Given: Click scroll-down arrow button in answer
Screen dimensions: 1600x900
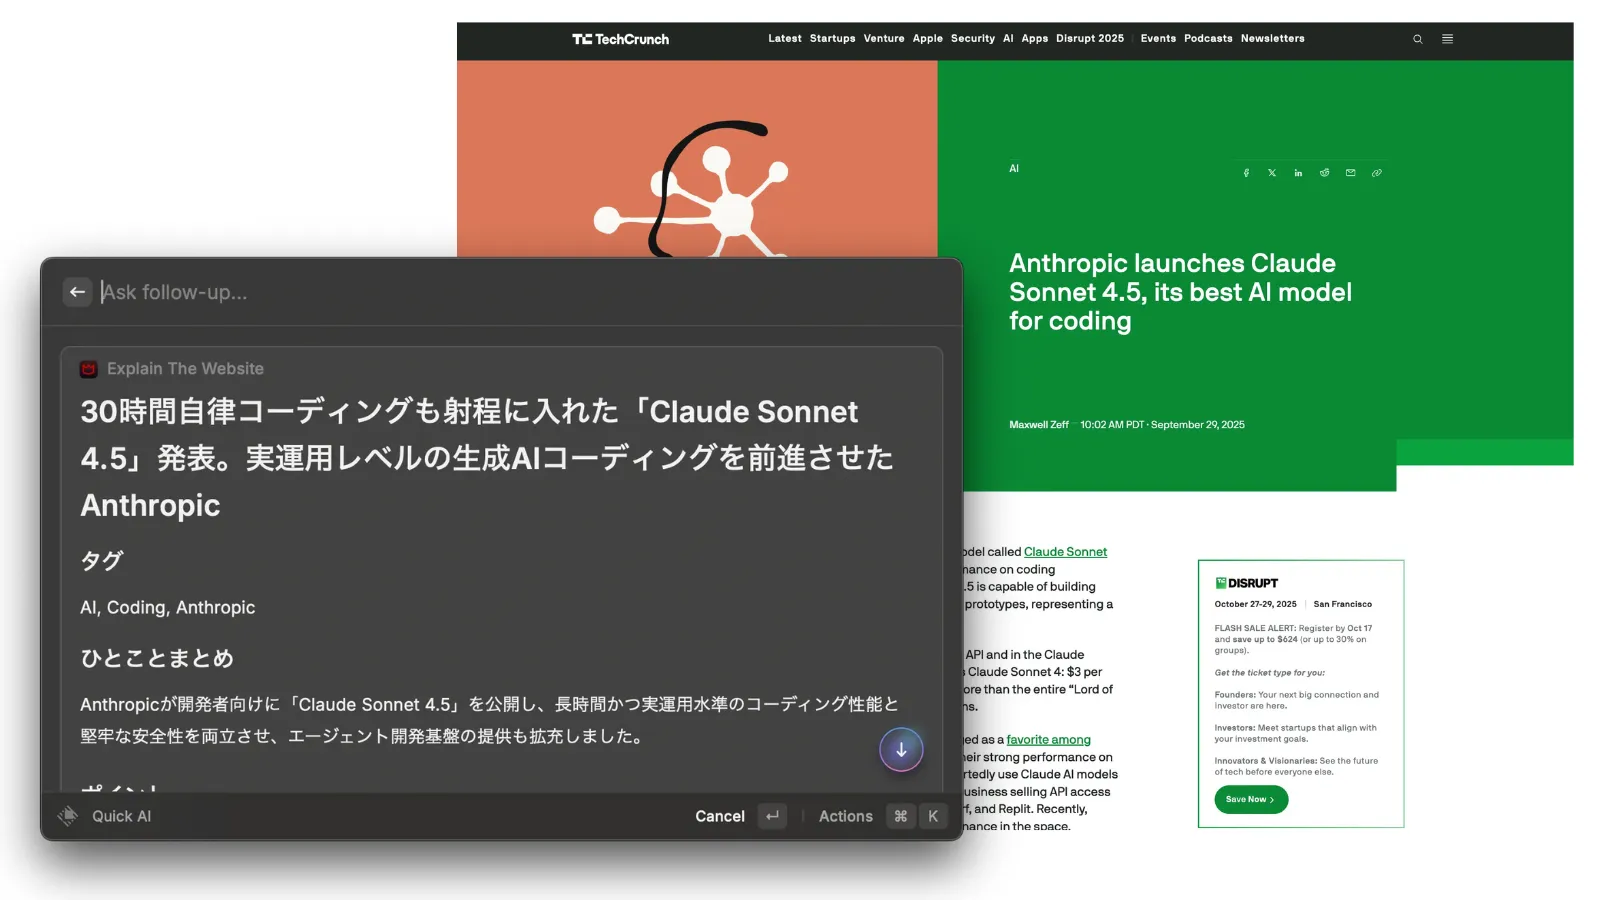Looking at the screenshot, I should pos(901,749).
